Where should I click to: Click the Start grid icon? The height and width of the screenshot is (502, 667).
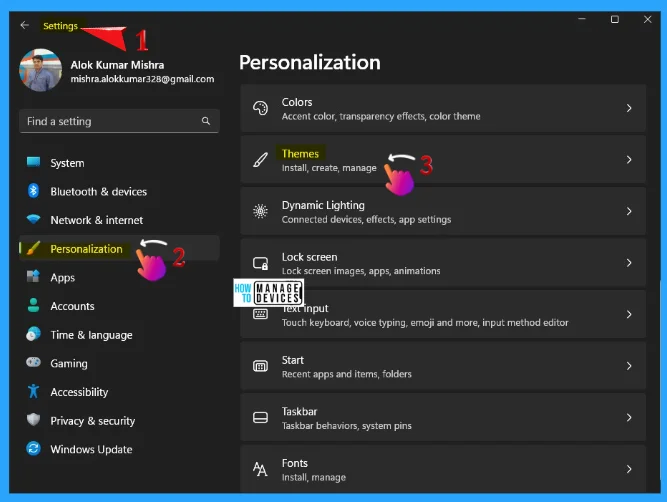pos(260,366)
